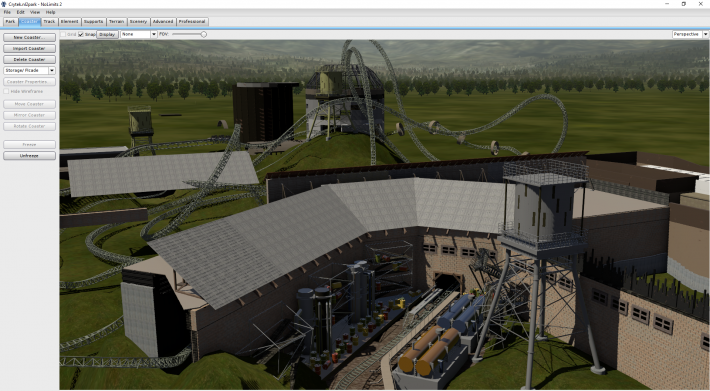
Task: Open the Perspective view dropdown
Action: point(691,34)
